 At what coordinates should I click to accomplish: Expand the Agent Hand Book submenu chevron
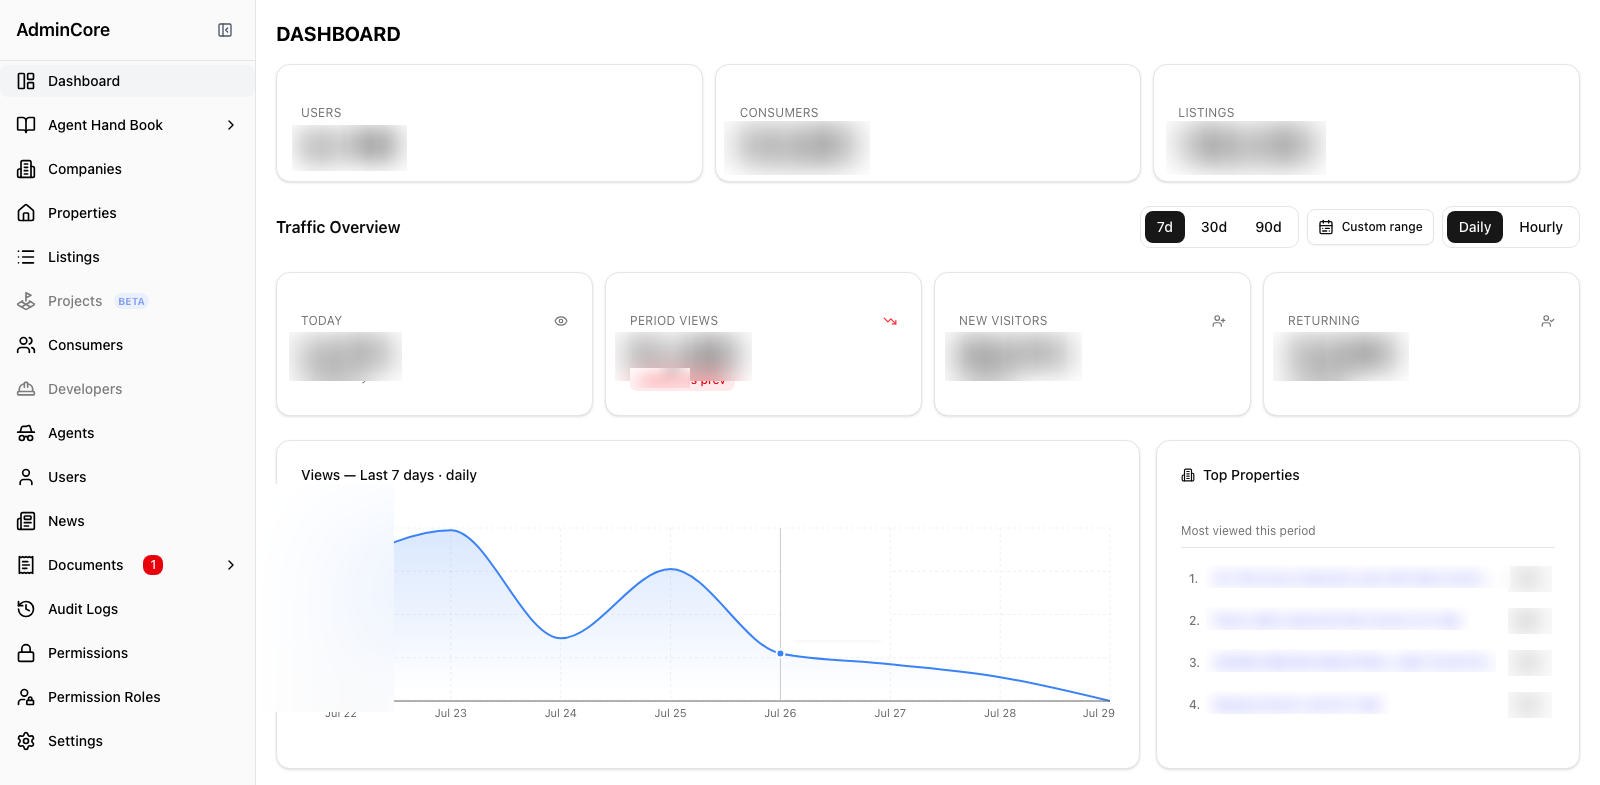(231, 125)
